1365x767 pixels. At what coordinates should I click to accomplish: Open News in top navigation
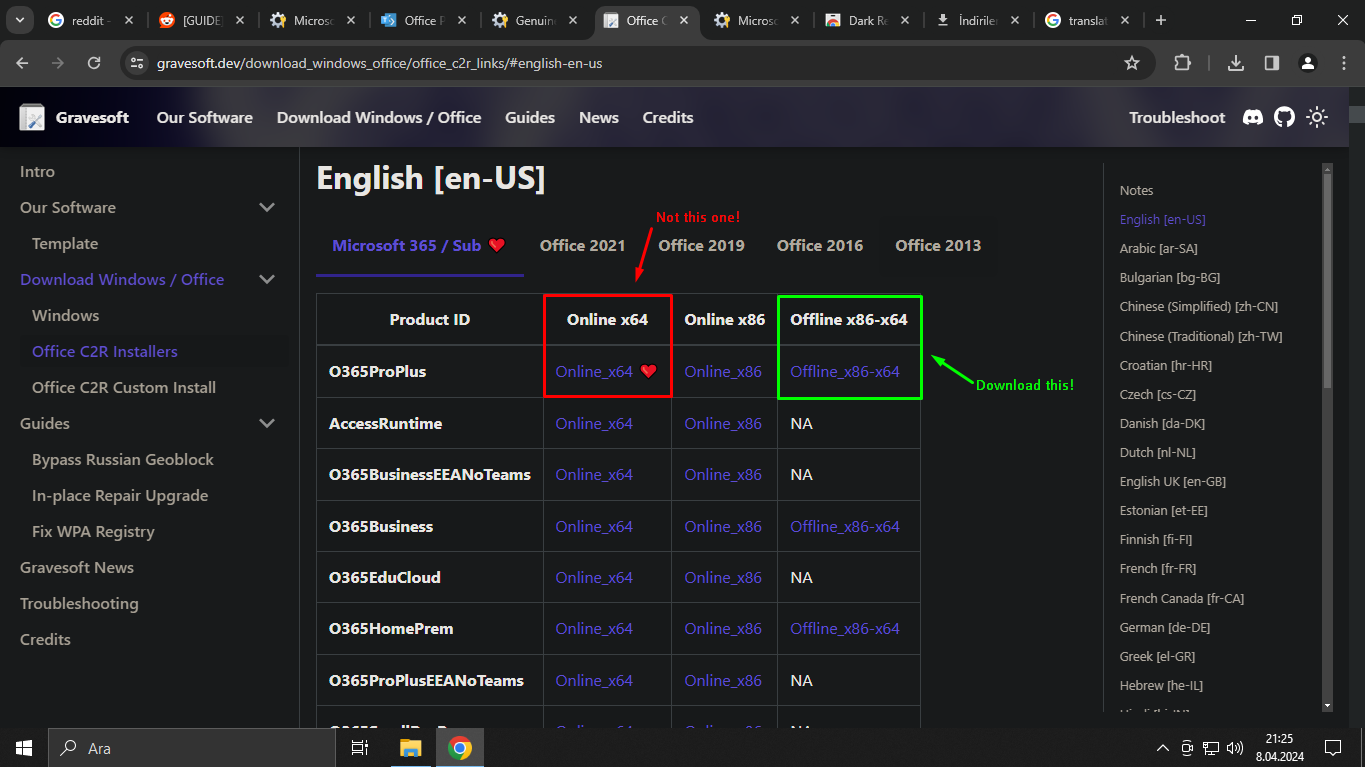(x=599, y=117)
